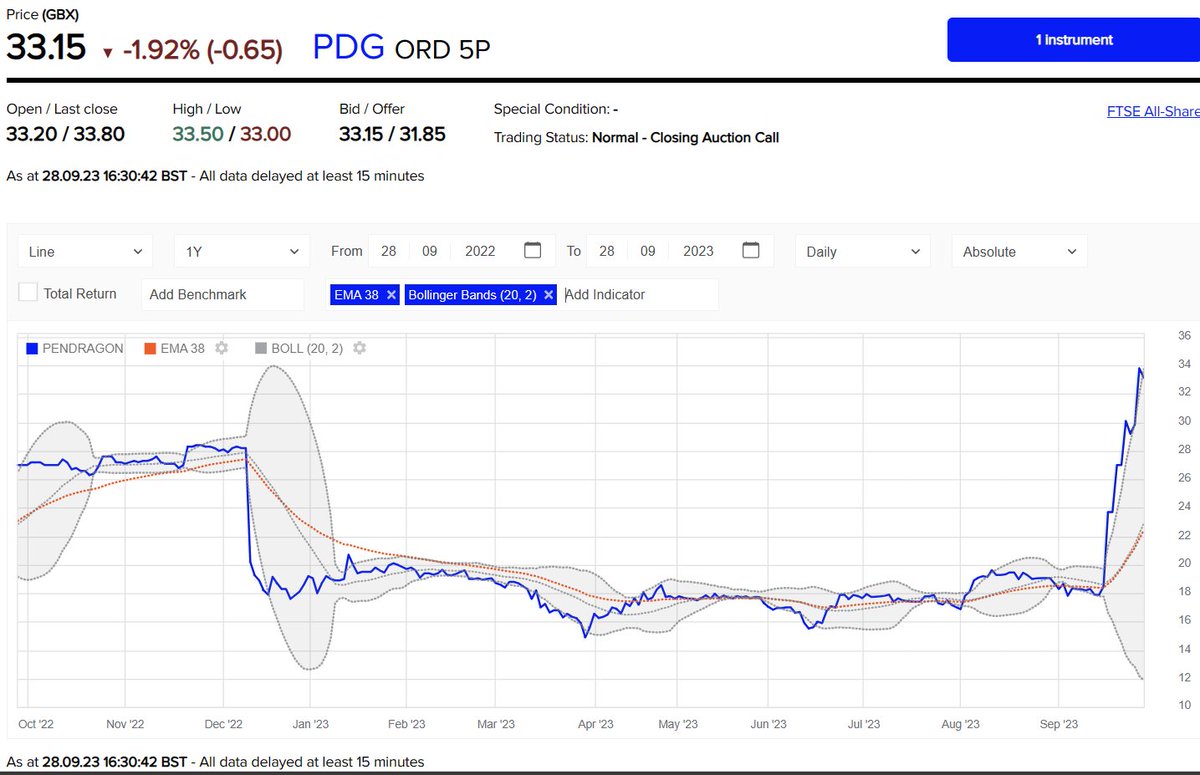Open the Daily interval dropdown
1200x775 pixels.
pos(863,251)
